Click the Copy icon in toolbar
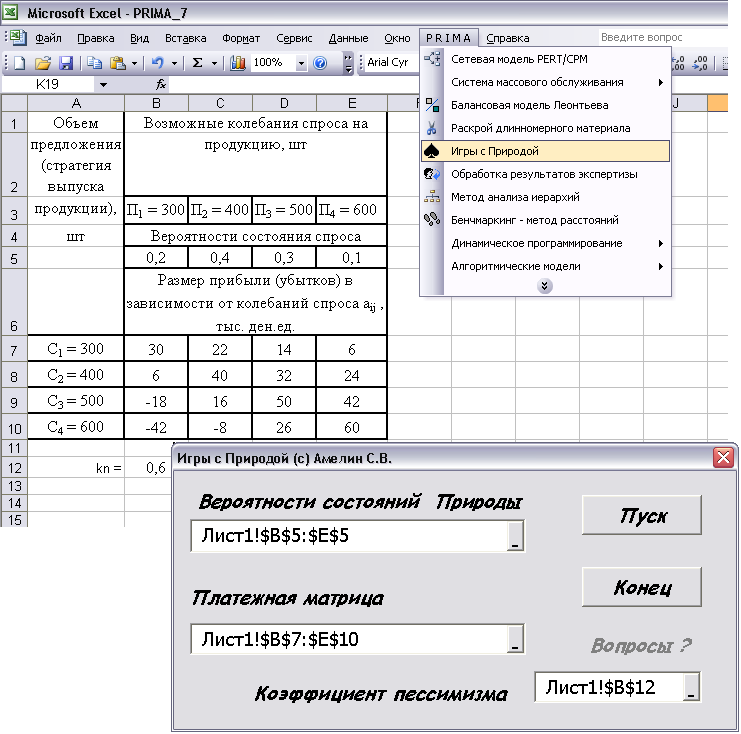The width and height of the screenshot is (741, 734). click(95, 62)
